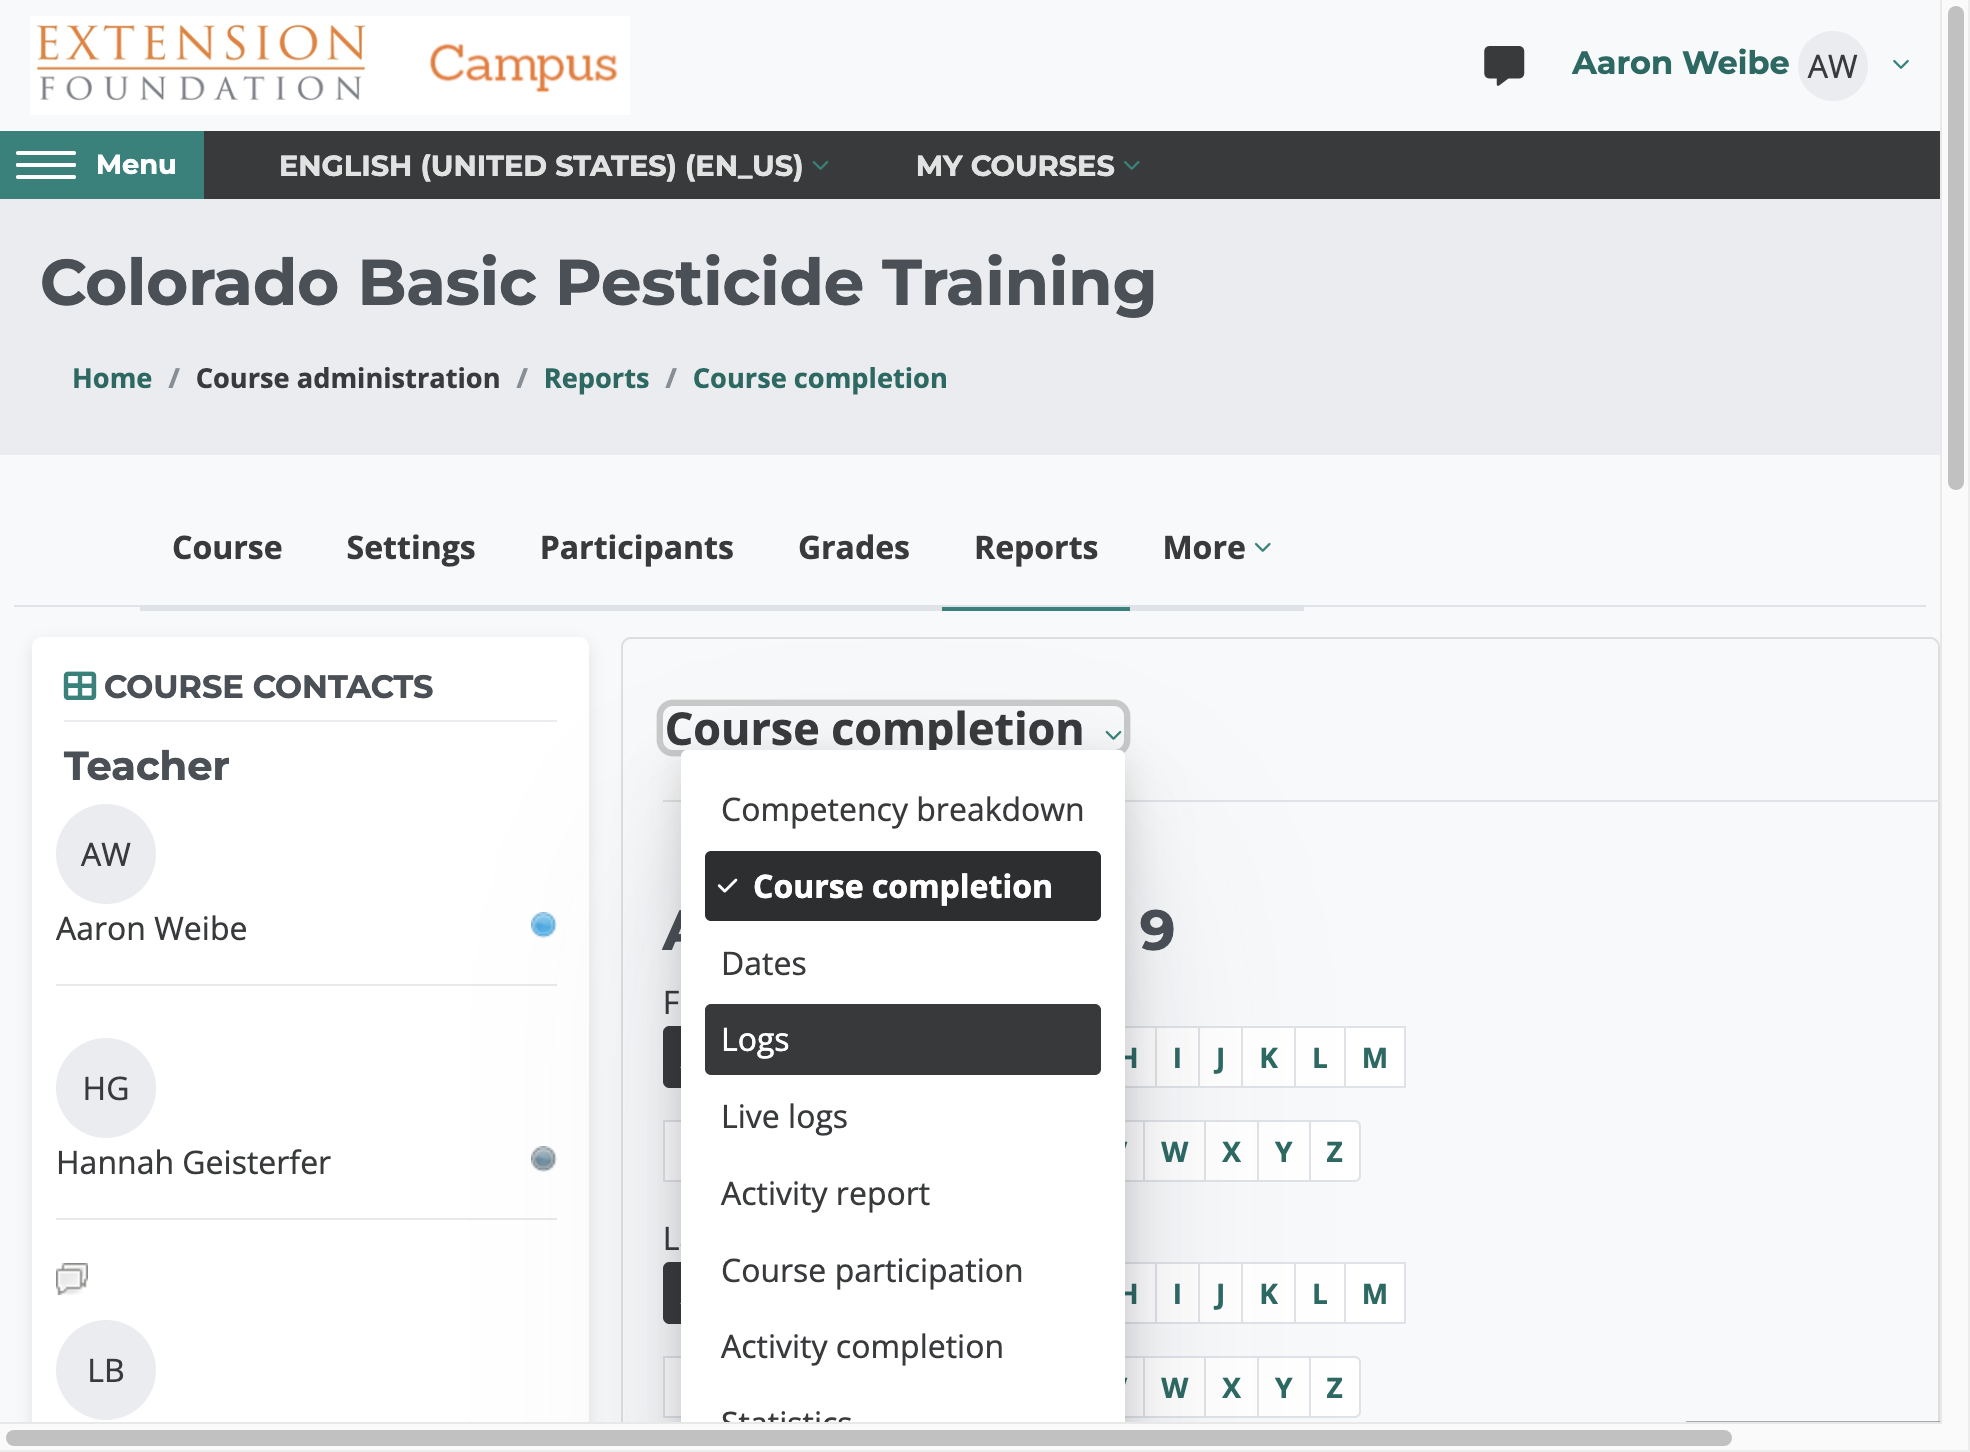1970x1452 pixels.
Task: Select checked Course completion menu entry
Action: [x=903, y=886]
